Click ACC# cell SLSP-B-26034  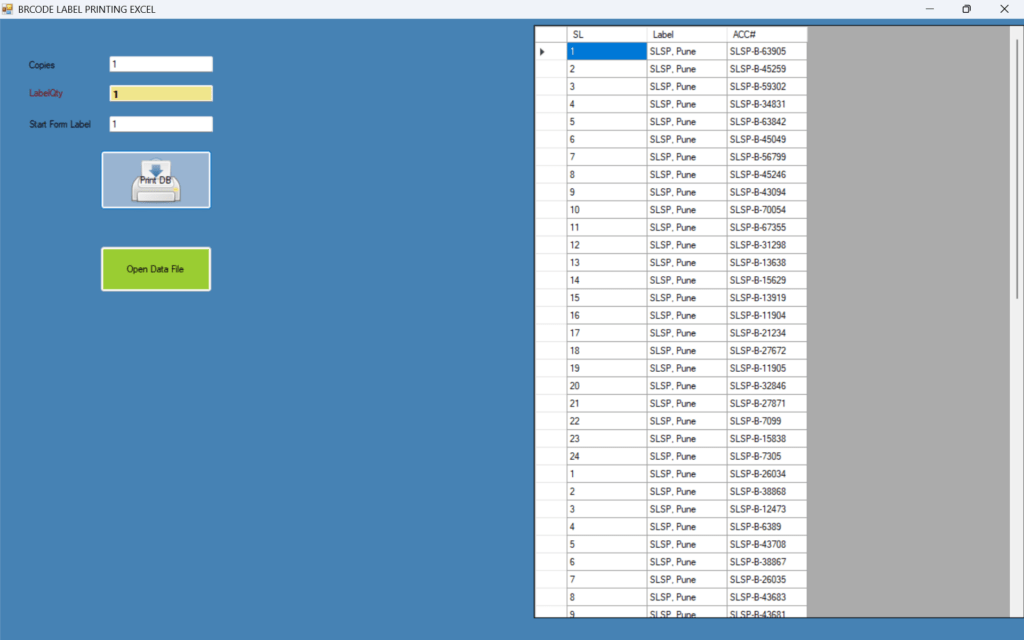point(766,474)
